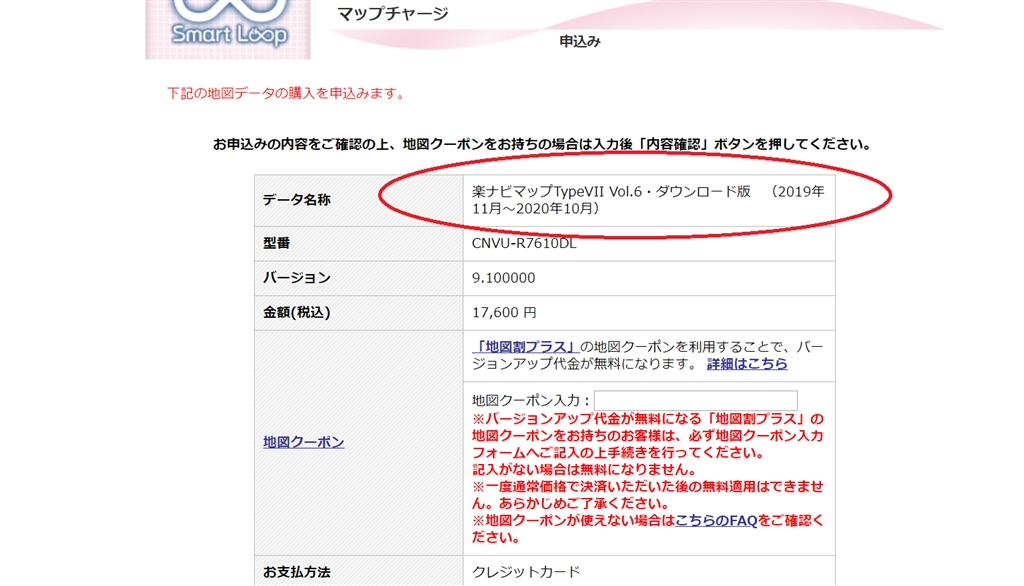Open the 詳細はこちら link

[x=747, y=364]
